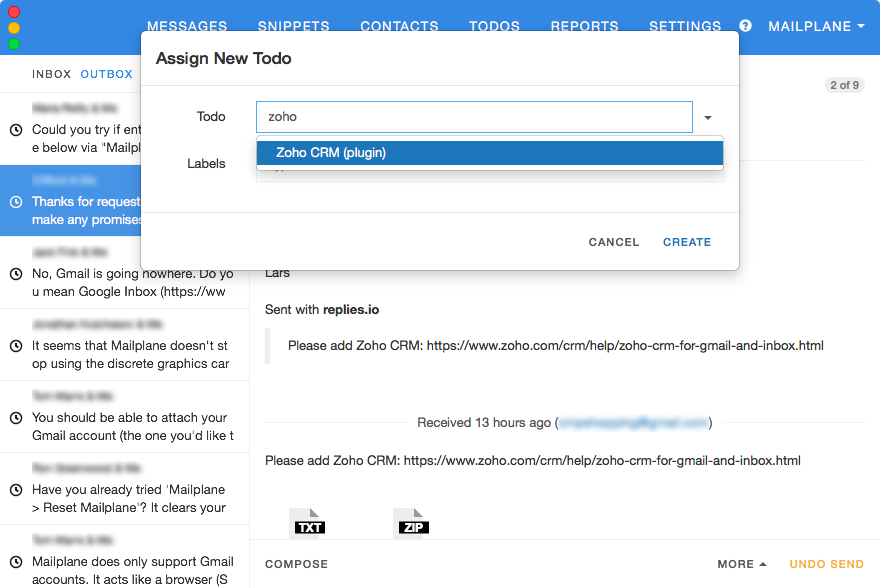Click the help question mark icon

point(745,26)
